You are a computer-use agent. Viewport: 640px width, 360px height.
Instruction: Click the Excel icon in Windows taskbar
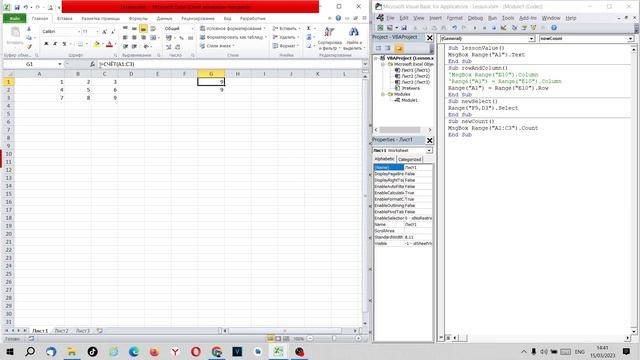click(x=278, y=351)
